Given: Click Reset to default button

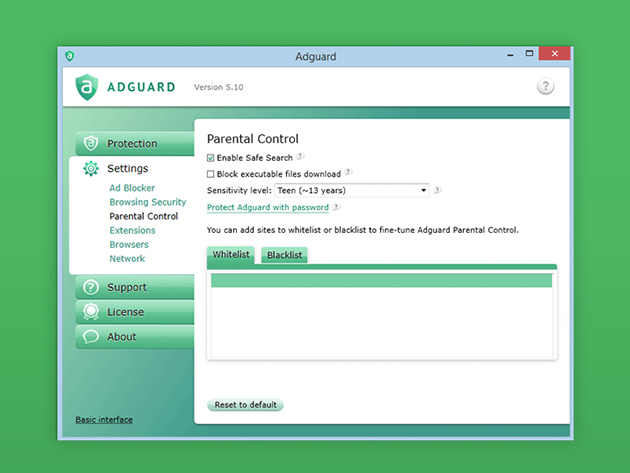Looking at the screenshot, I should pos(245,405).
